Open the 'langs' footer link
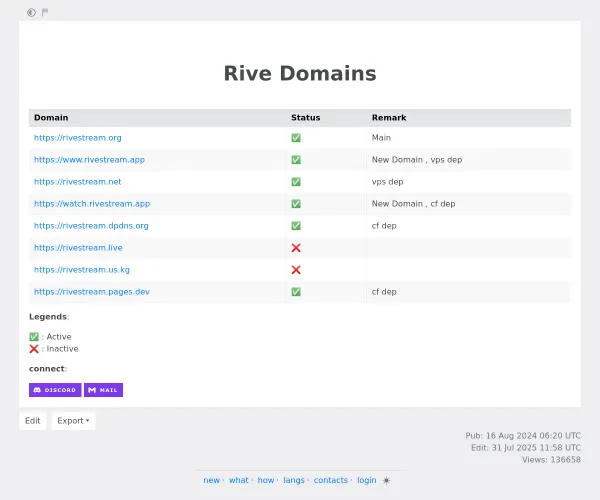This screenshot has width=600, height=500. point(293,480)
